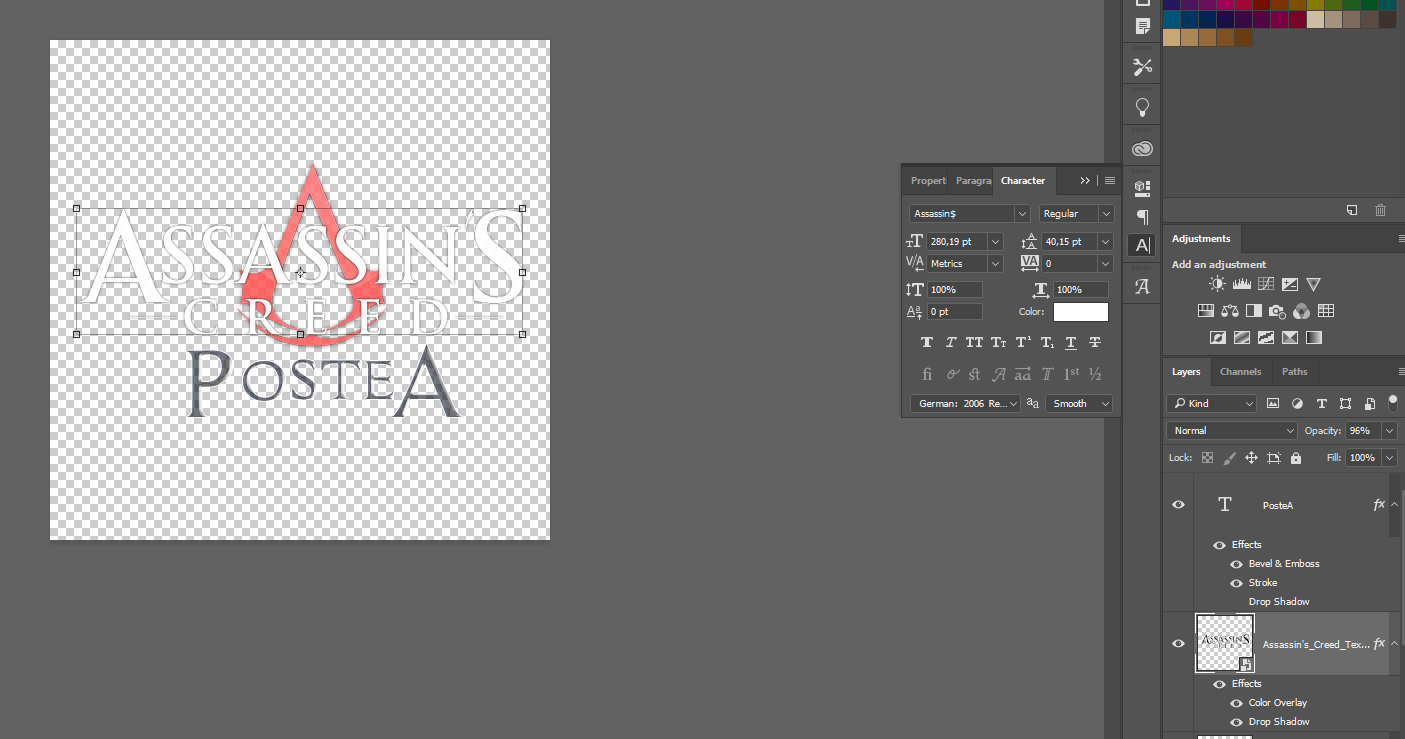This screenshot has height=739, width=1405.
Task: Toggle layer filtering on/off switch
Action: [1392, 403]
